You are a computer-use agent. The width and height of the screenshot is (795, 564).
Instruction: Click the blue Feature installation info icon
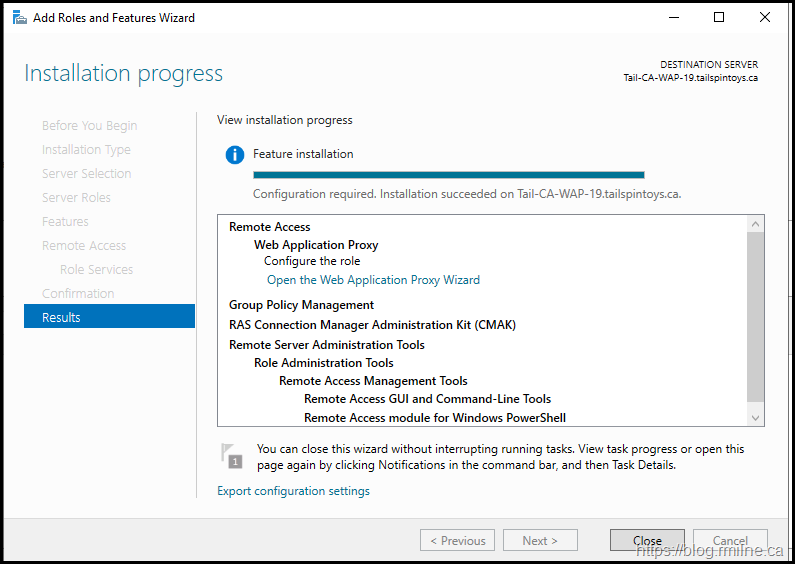tap(235, 155)
